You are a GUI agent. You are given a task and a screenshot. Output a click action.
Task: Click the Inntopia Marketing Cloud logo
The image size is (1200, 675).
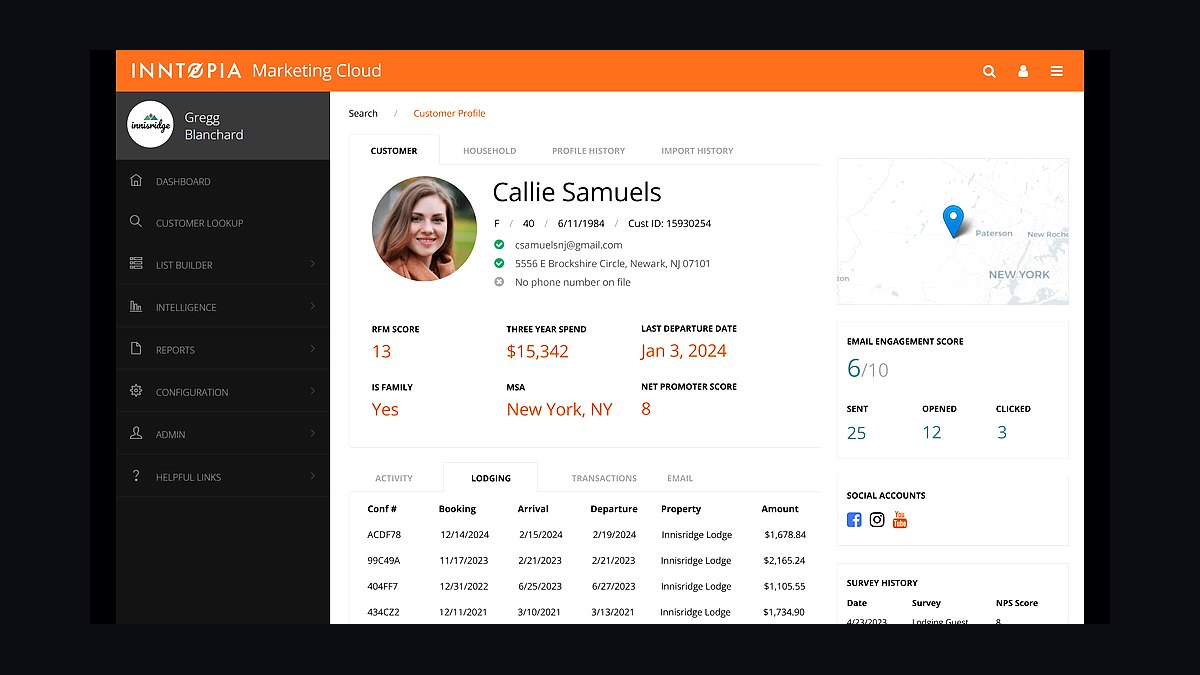coord(256,71)
